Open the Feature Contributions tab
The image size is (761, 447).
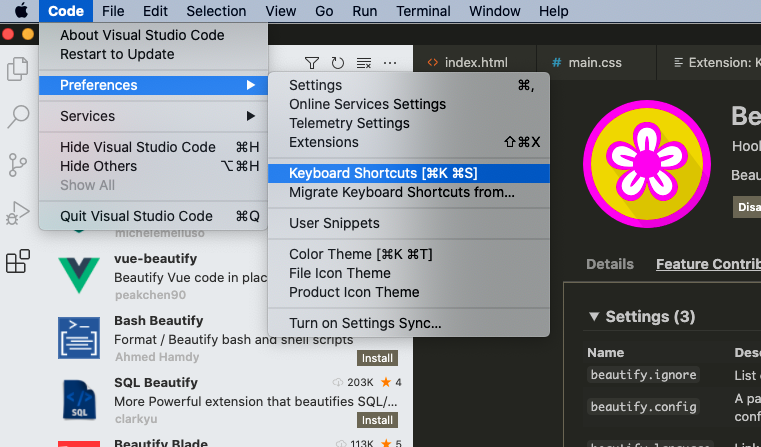coord(708,265)
